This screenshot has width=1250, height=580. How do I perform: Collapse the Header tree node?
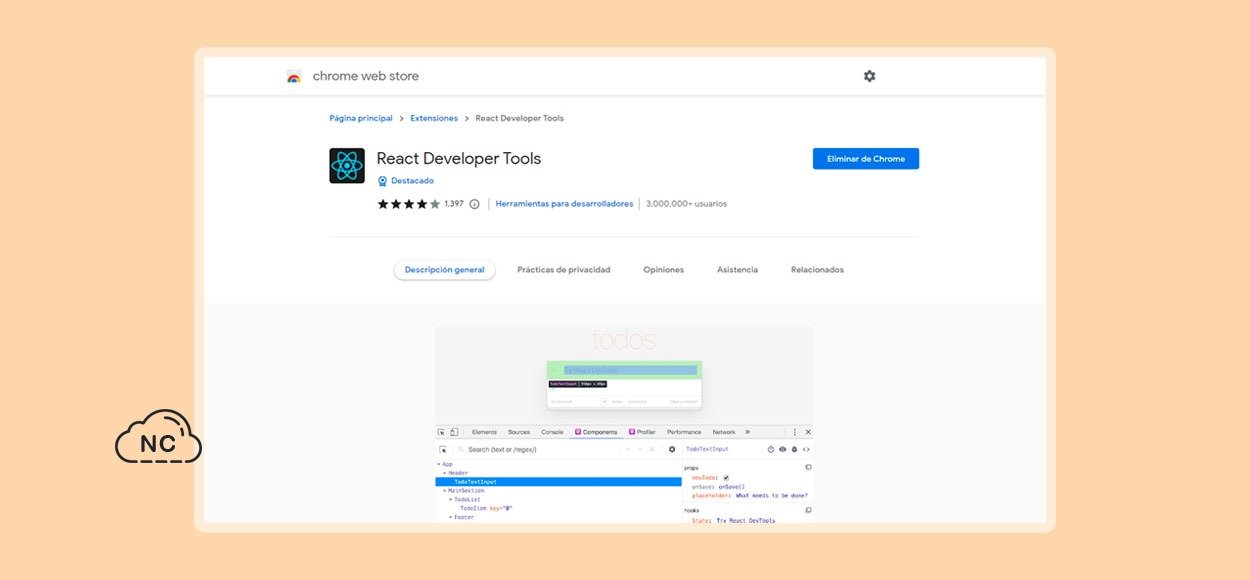pos(445,473)
